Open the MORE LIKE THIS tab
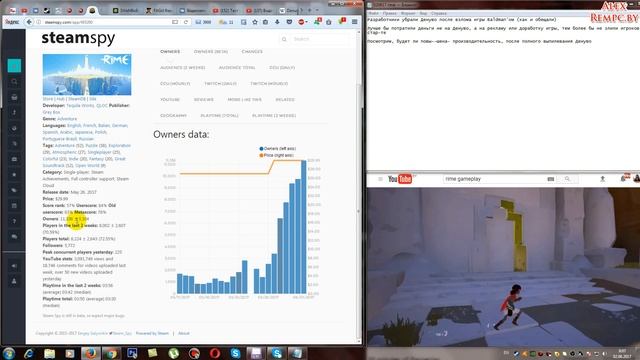The width and height of the screenshot is (640, 360). click(x=244, y=100)
